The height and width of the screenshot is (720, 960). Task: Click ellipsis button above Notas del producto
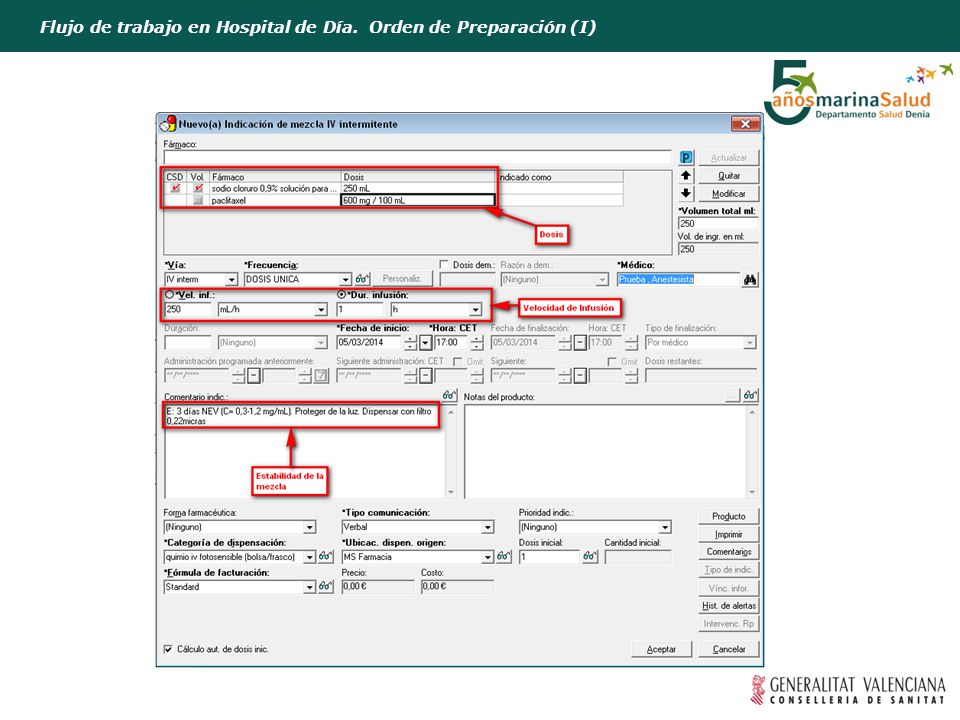coord(732,396)
